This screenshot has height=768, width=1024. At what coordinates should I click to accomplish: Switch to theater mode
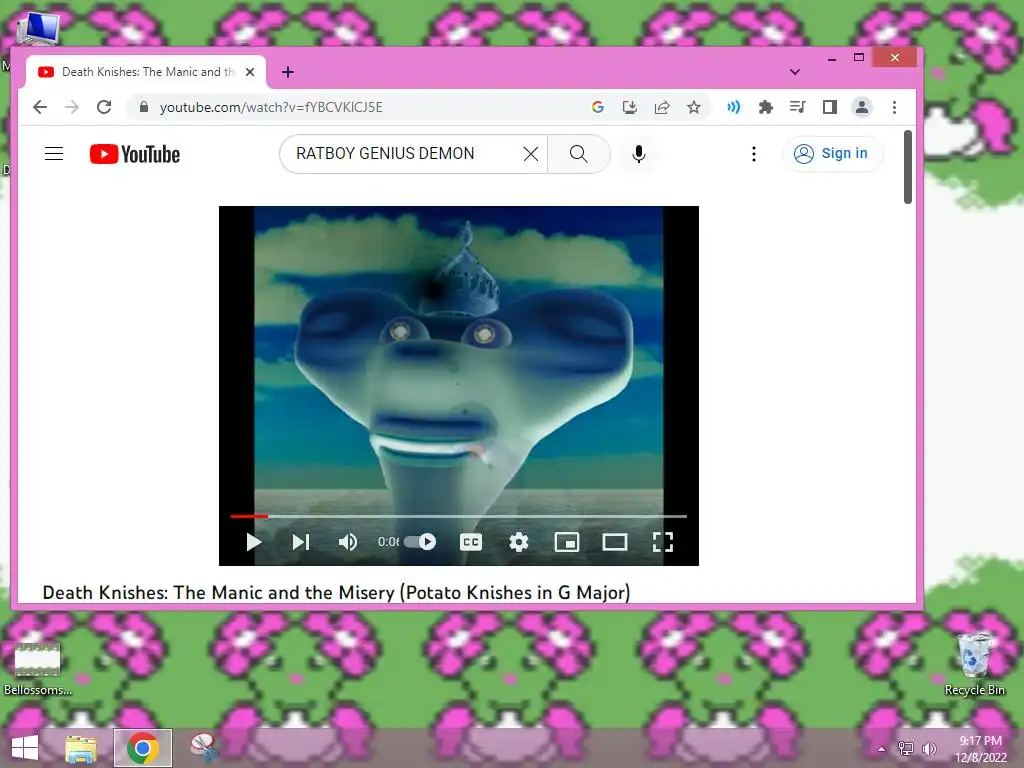click(615, 542)
